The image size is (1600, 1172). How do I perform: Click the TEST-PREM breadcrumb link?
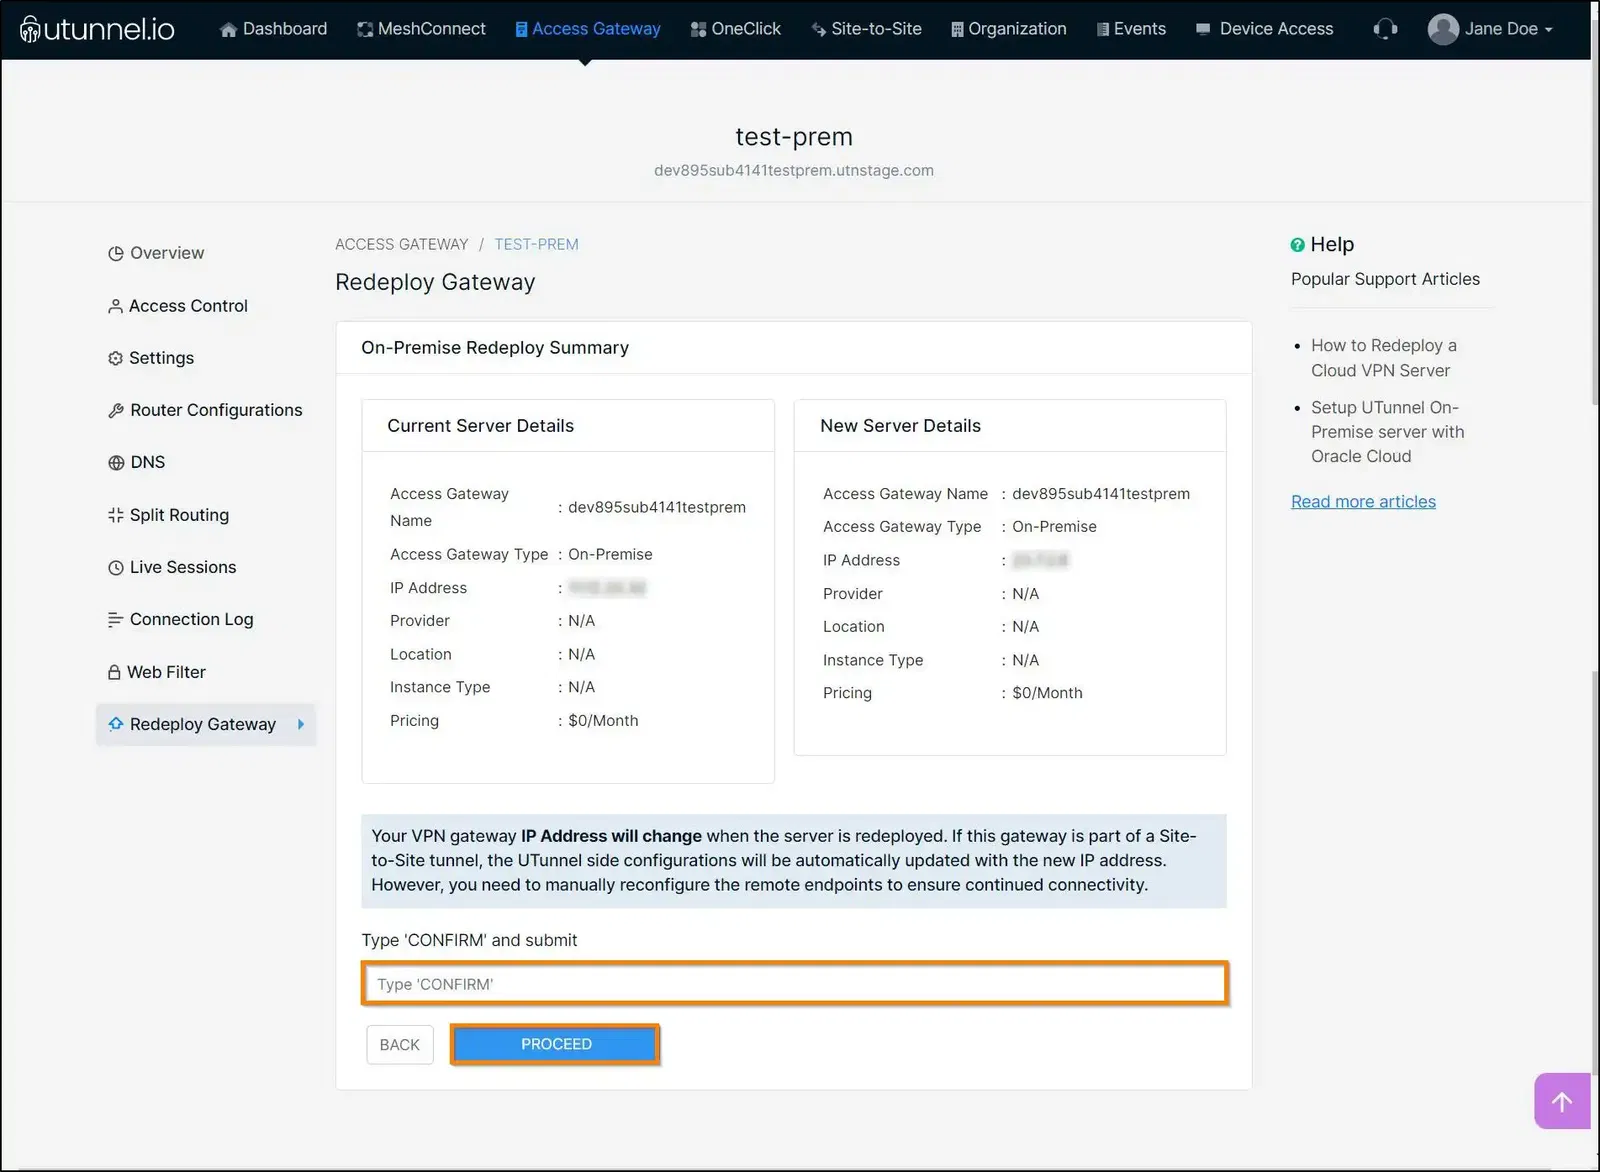[x=536, y=244]
